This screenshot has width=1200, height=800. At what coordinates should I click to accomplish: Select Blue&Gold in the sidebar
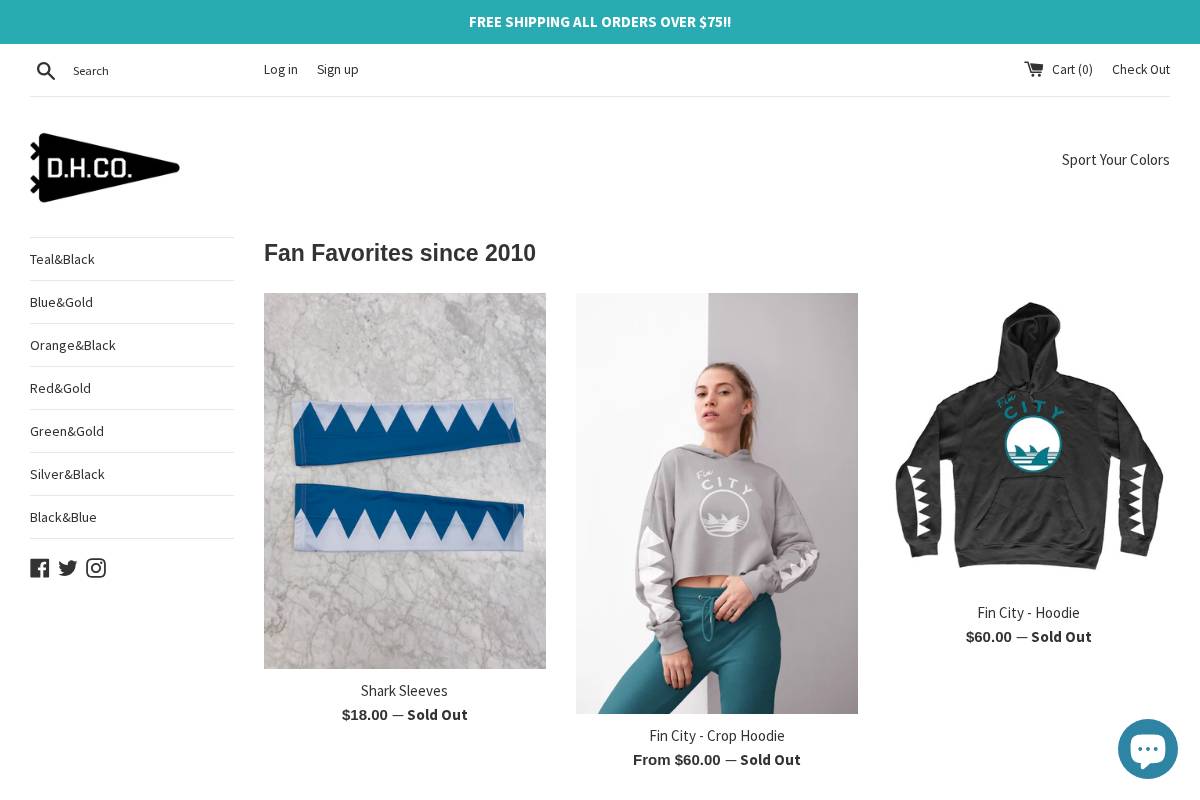pos(61,302)
